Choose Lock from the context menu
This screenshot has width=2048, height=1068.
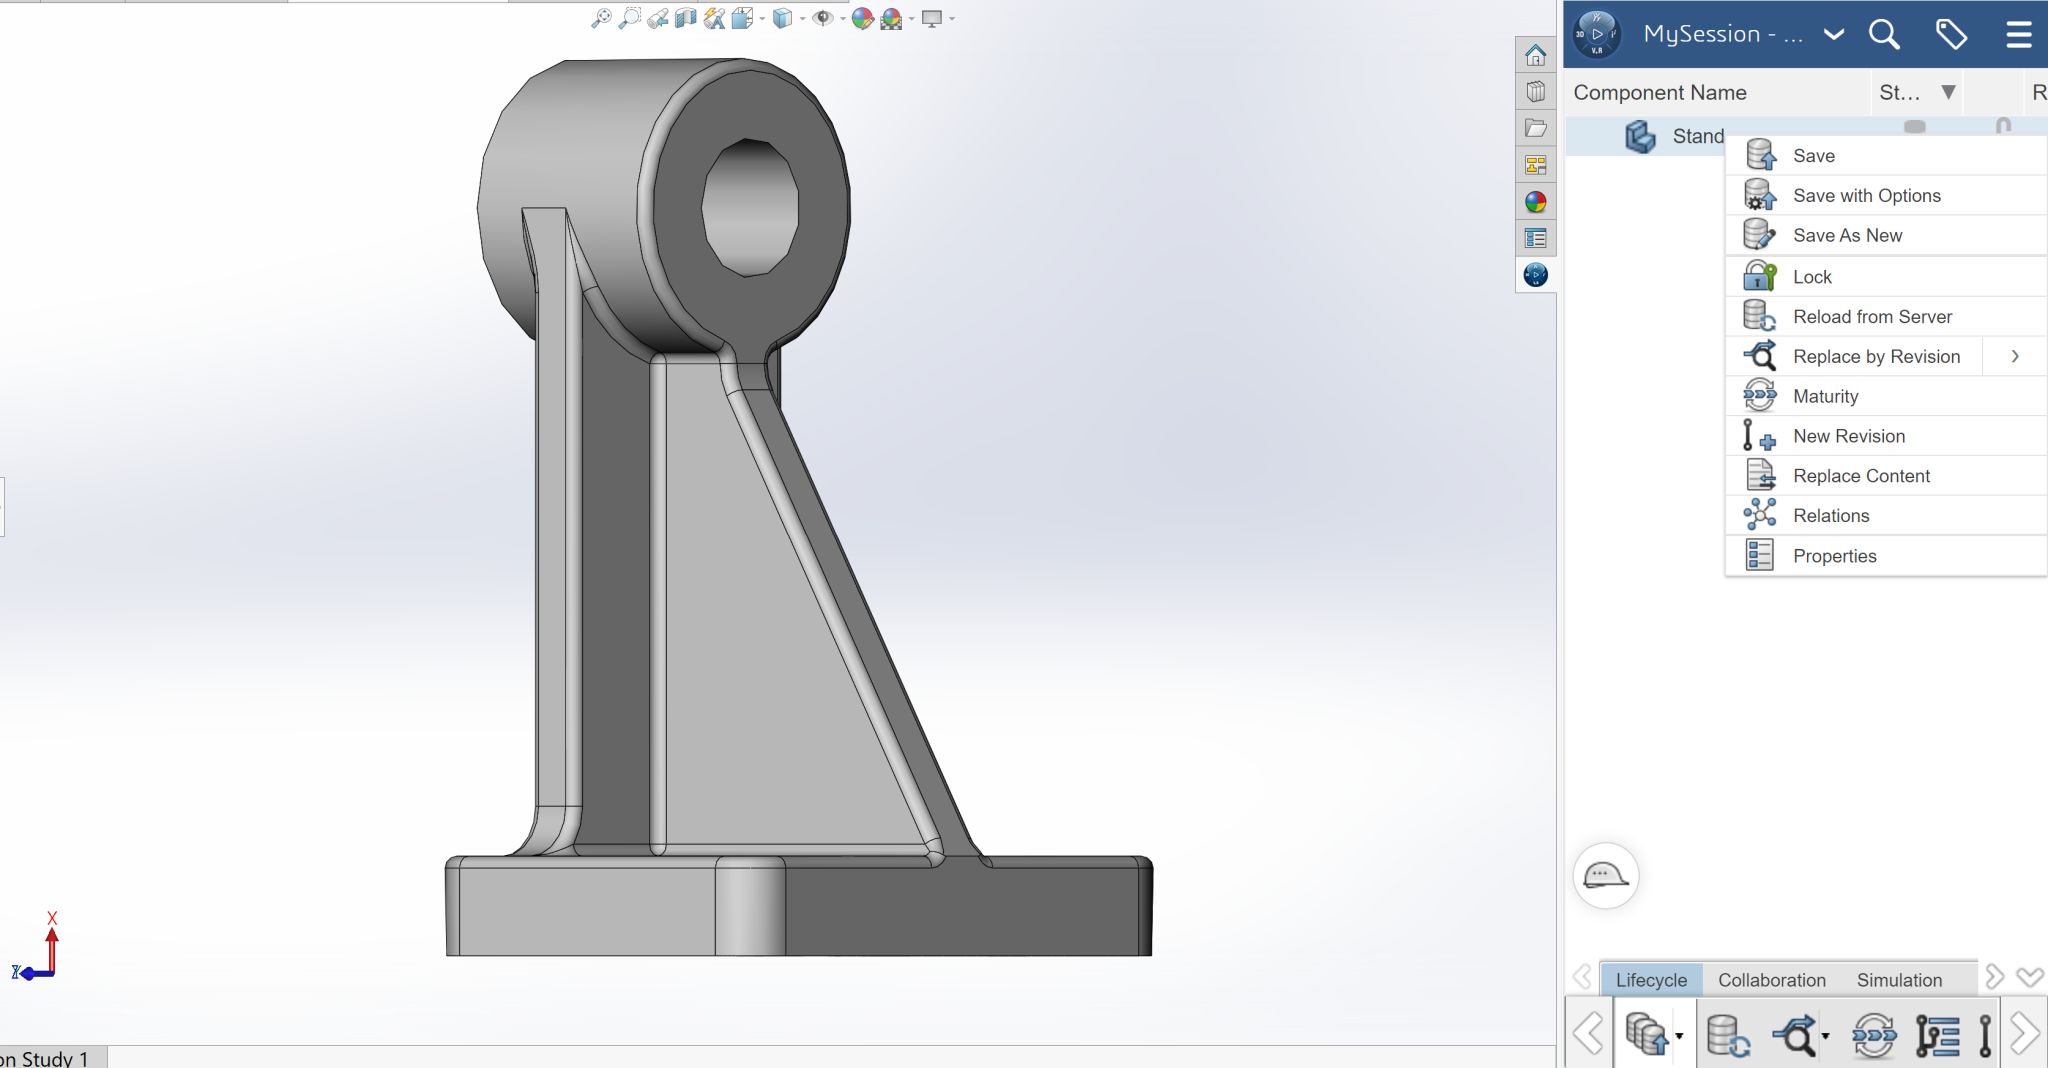tap(1886, 277)
